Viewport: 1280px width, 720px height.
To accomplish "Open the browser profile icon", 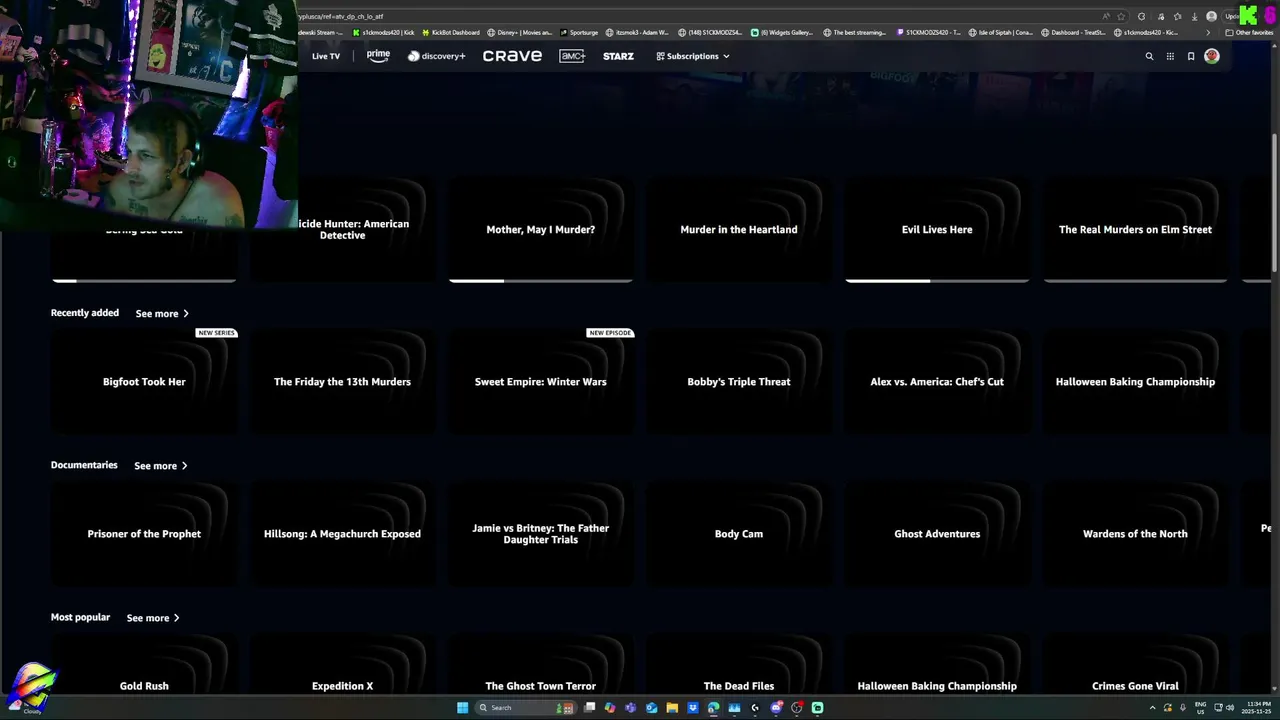I will (x=1212, y=16).
